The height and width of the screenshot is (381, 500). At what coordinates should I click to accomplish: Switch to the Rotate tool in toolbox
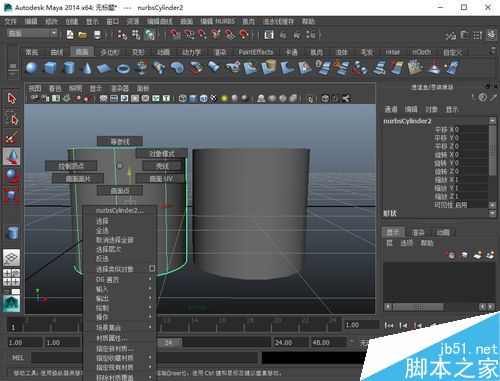point(12,176)
